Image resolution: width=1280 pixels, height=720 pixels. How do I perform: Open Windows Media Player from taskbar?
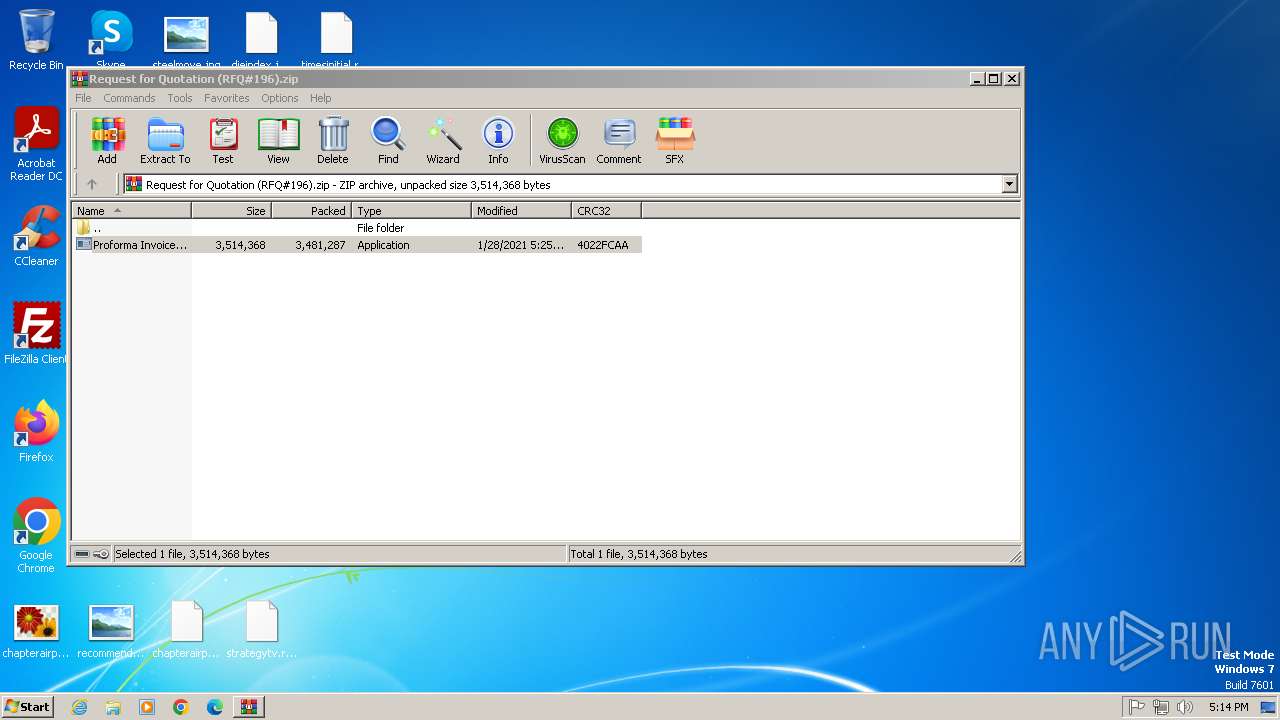[x=147, y=707]
